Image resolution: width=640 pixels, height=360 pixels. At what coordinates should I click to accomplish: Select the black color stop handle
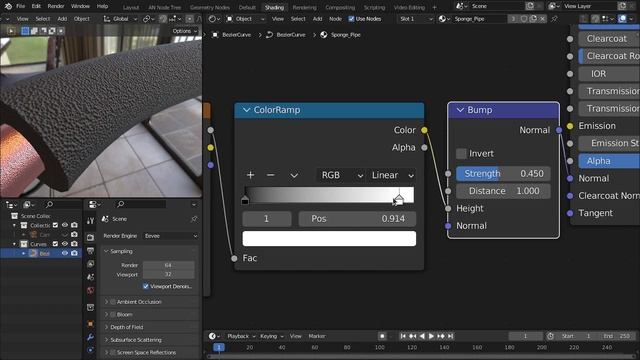[245, 200]
